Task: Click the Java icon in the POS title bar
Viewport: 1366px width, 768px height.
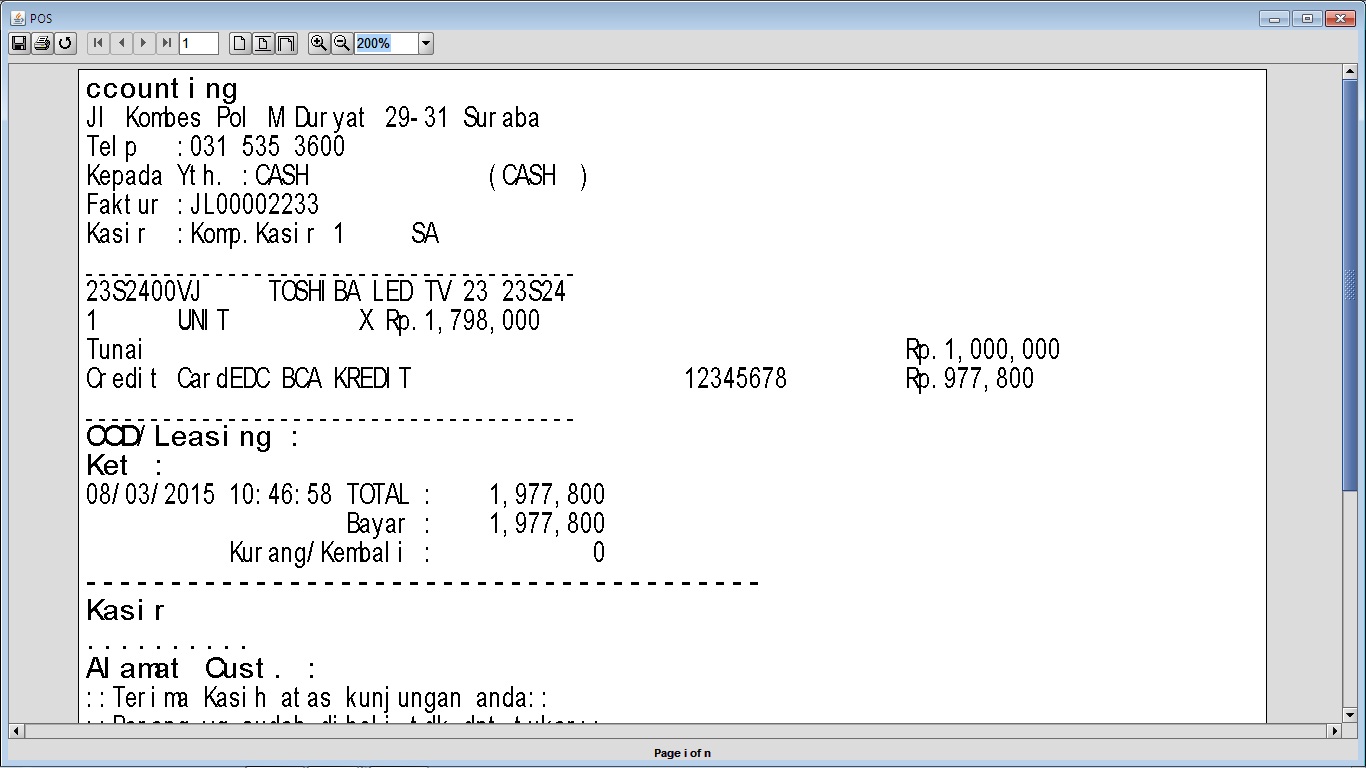Action: (17, 18)
